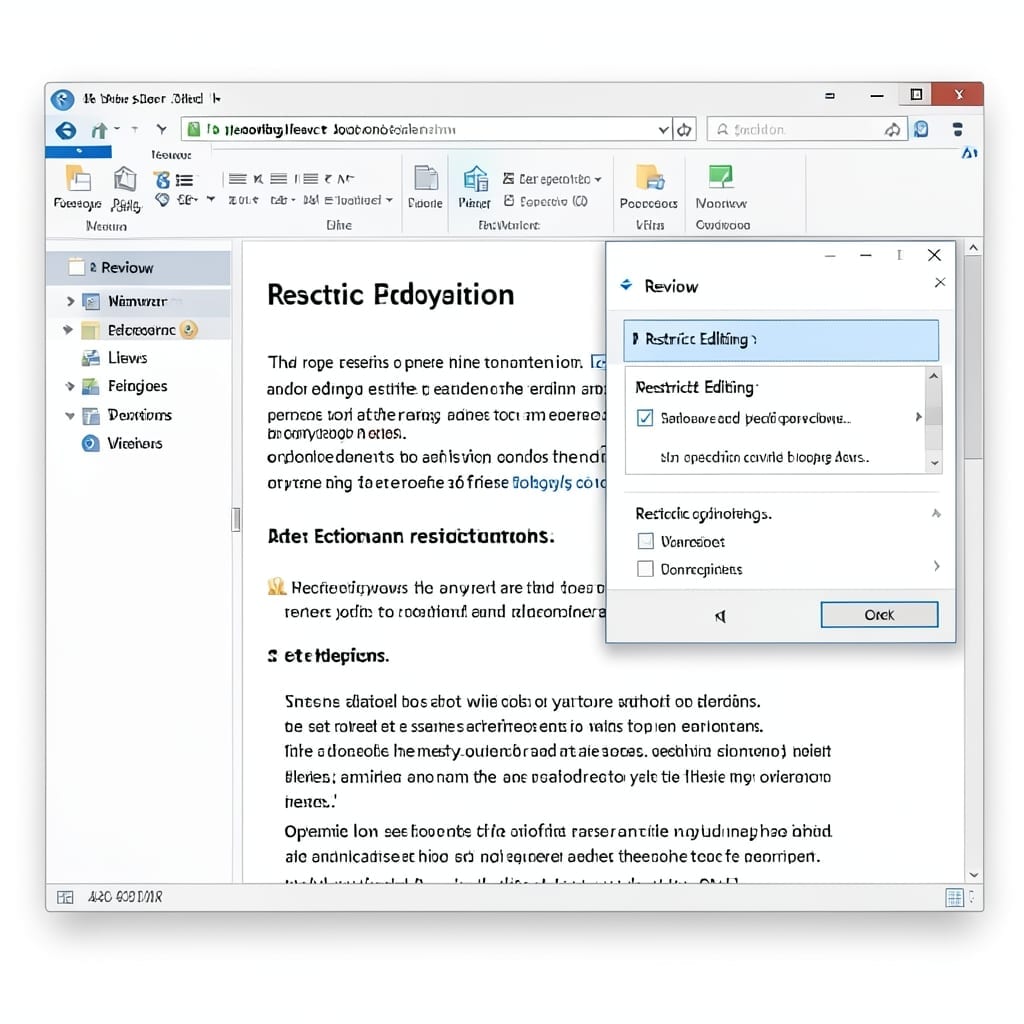Viewport: 1024px width, 1024px height.
Task: Click the warning icon beside Recfieotiqyovrs paragraph
Action: point(277,586)
